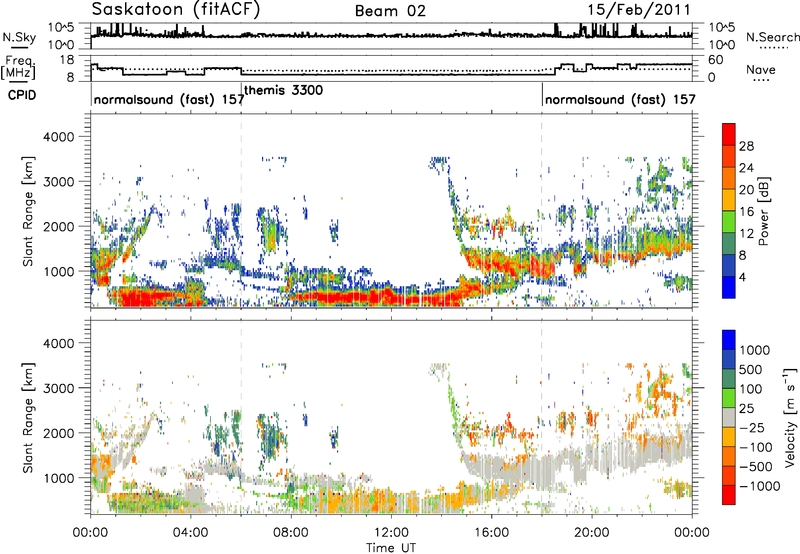Pick Velocity segment between -100 and -500
Screen dimensions: 800x554
click(x=729, y=456)
